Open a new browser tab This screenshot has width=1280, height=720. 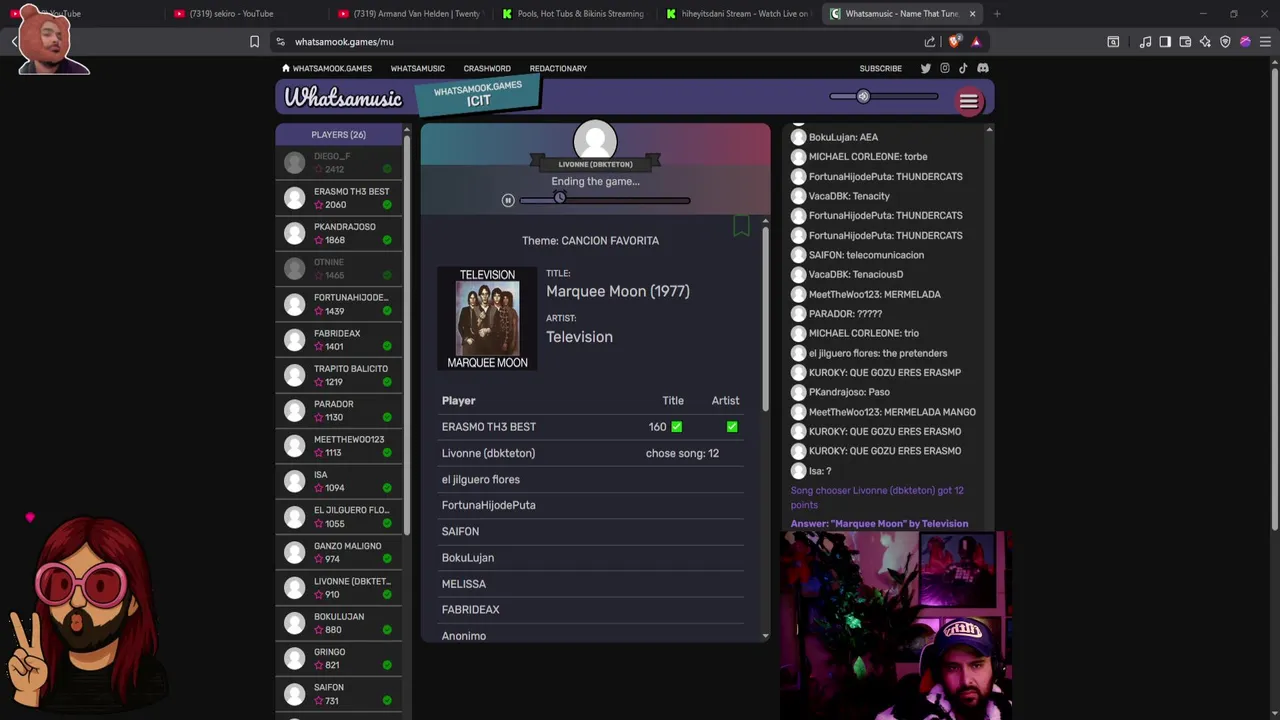[x=997, y=14]
